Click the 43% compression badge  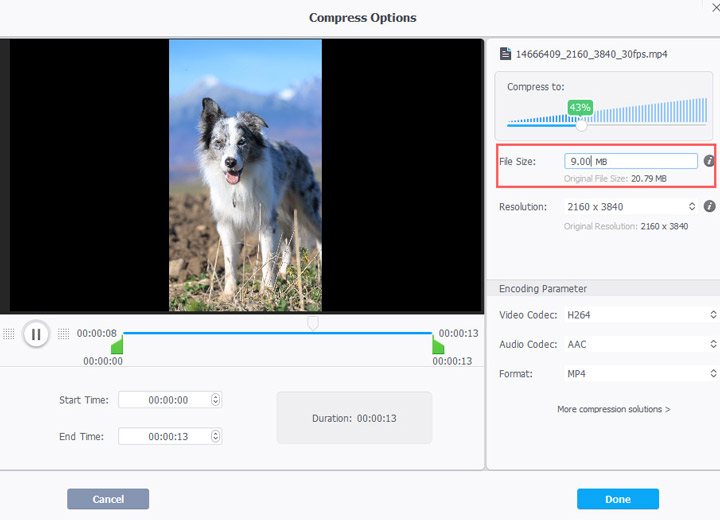tap(580, 107)
